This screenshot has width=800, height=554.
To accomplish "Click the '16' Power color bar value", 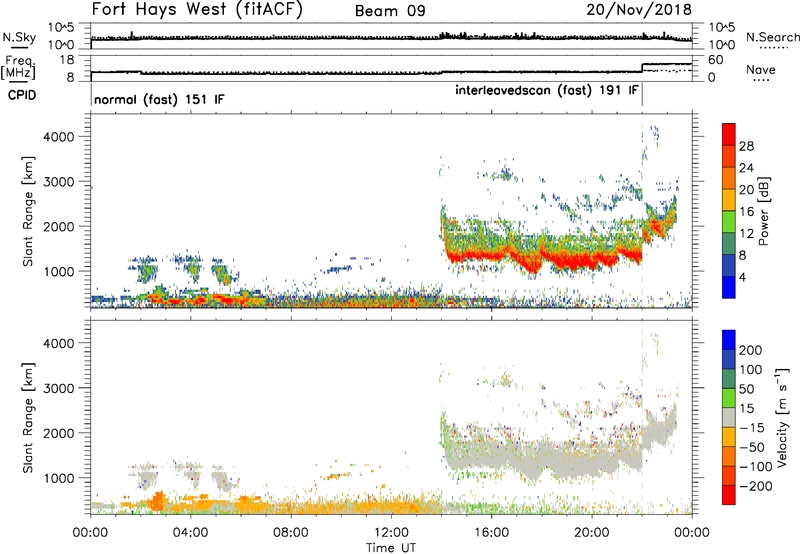I will click(746, 212).
